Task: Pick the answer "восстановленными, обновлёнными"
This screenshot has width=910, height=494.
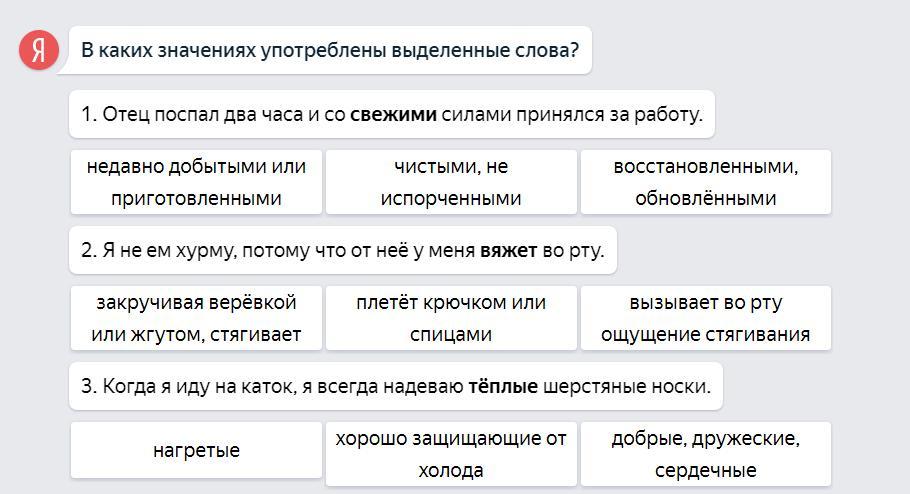Action: coord(705,182)
